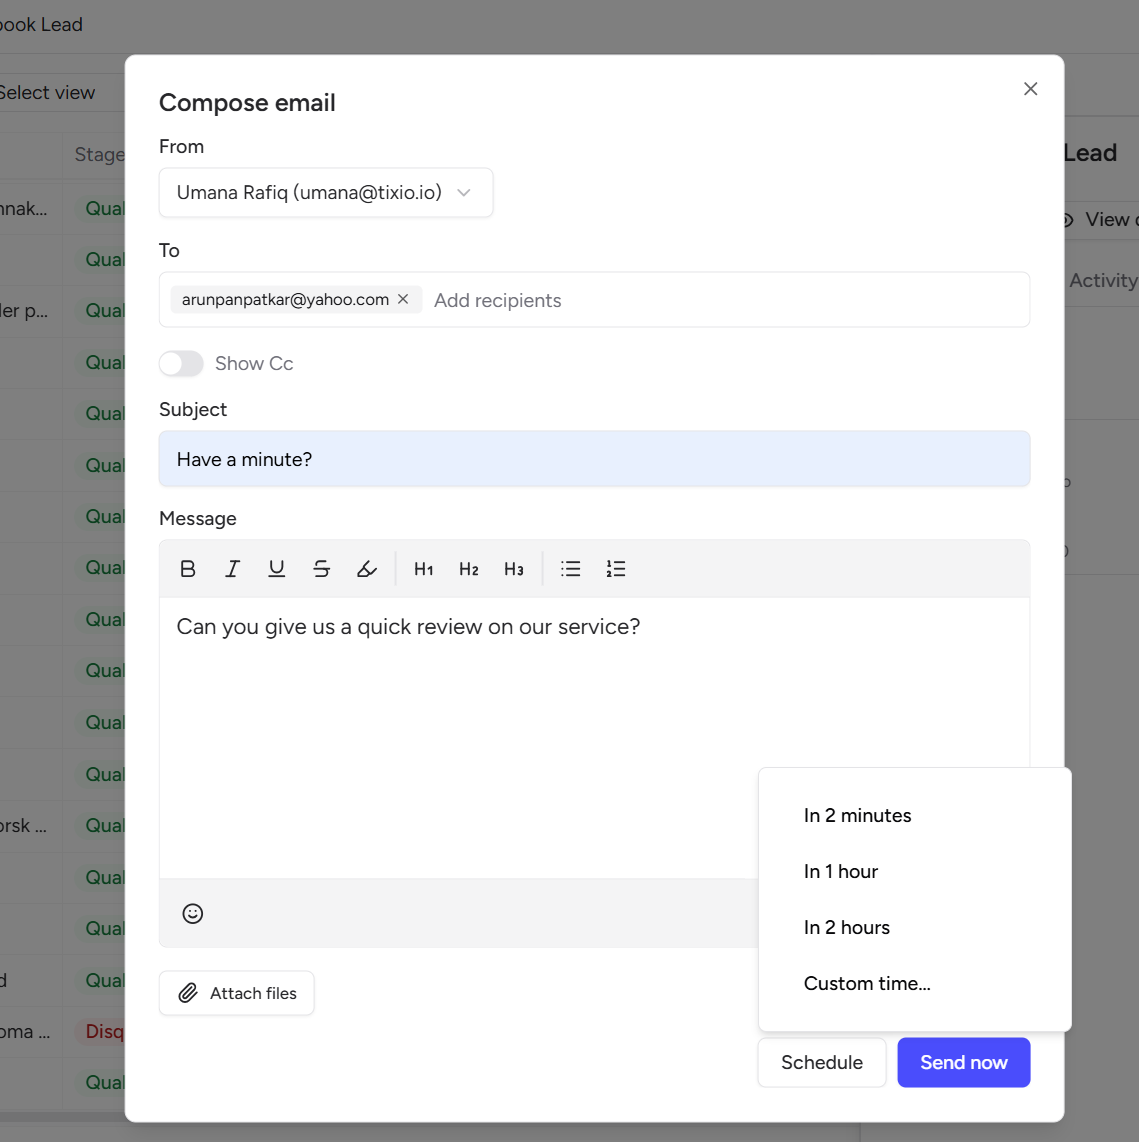This screenshot has width=1139, height=1142.
Task: Click the Send now button
Action: 963,1062
